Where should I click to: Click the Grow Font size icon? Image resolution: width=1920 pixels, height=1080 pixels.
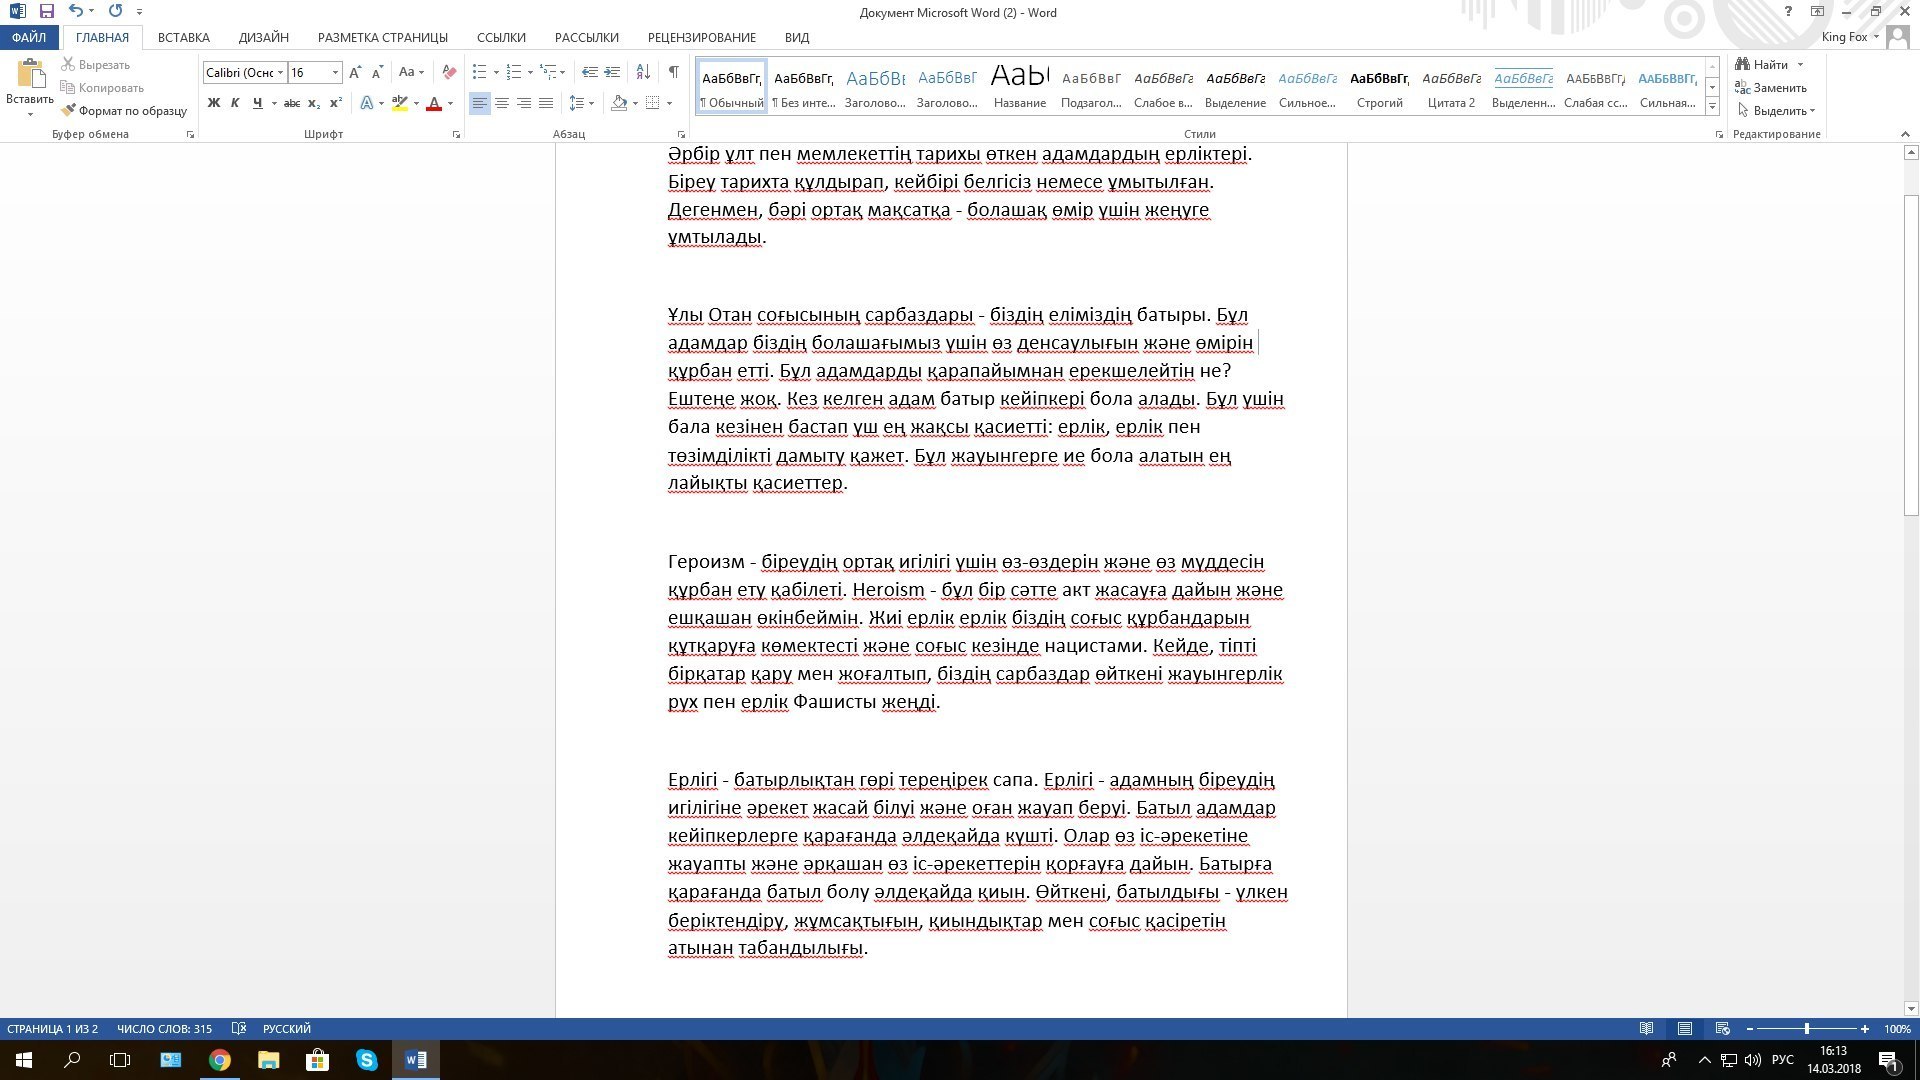(x=355, y=72)
